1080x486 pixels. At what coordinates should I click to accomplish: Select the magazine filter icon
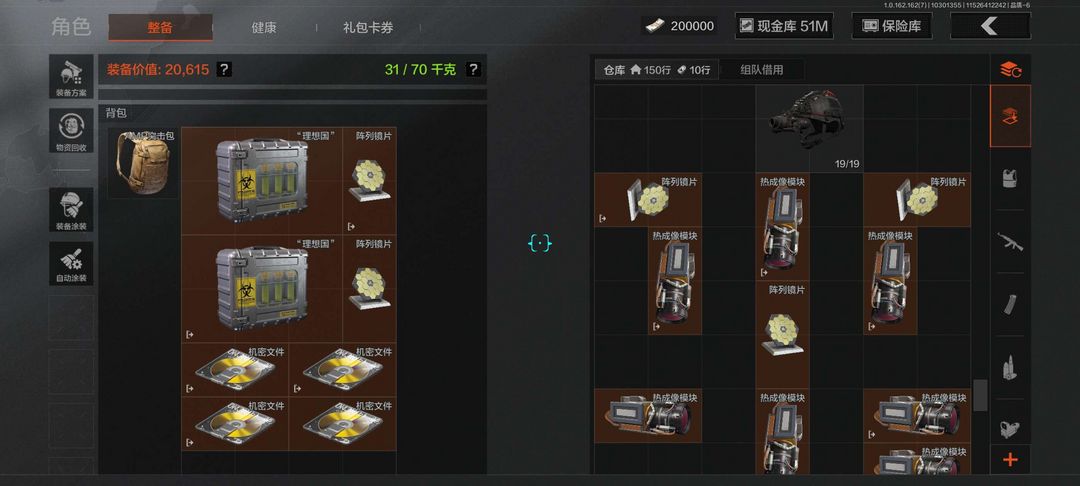(x=1010, y=304)
